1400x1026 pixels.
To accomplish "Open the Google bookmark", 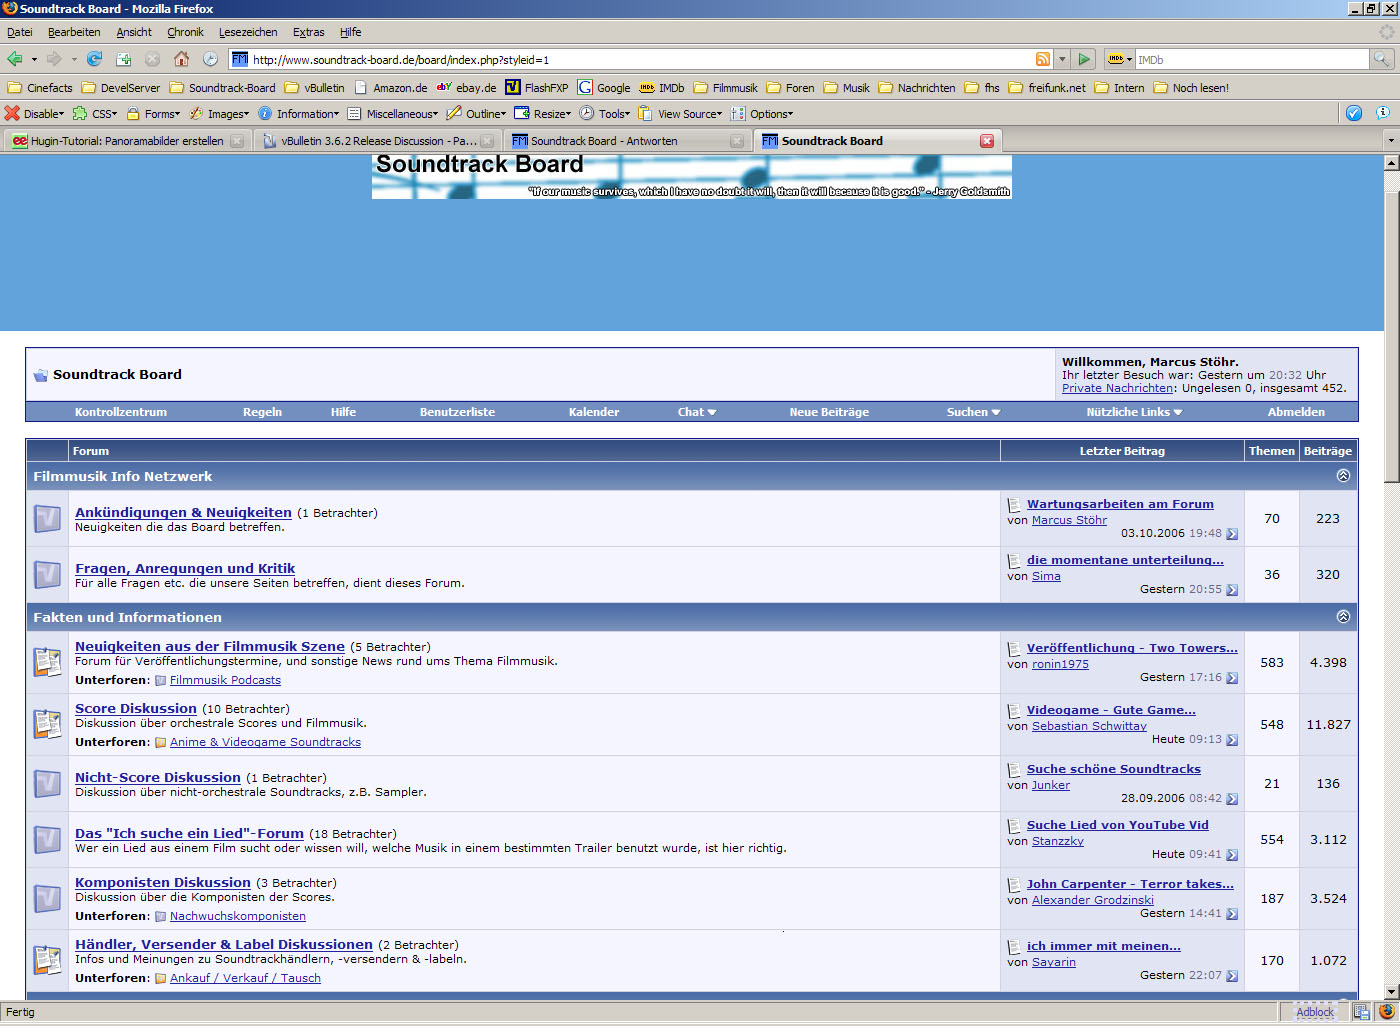I will click(604, 88).
